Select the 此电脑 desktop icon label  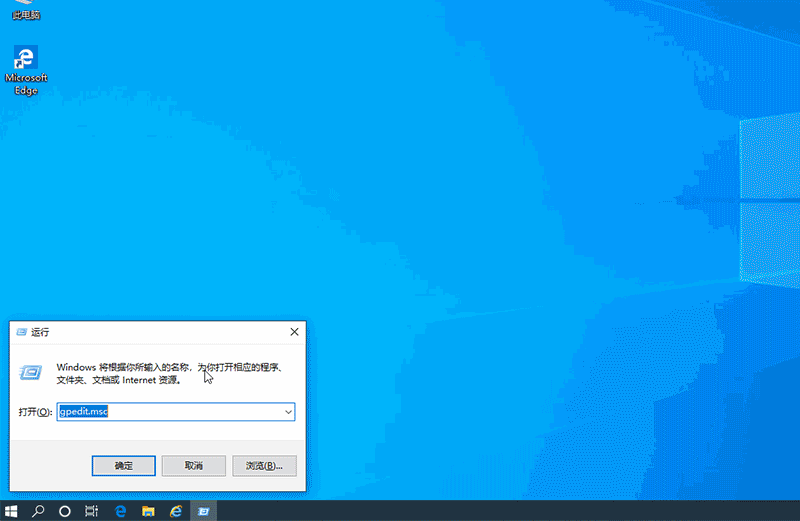[x=26, y=15]
